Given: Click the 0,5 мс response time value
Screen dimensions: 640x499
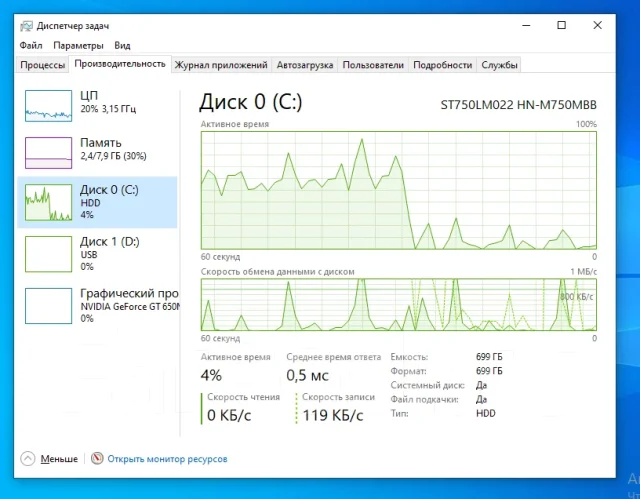Looking at the screenshot, I should pyautogui.click(x=307, y=375).
